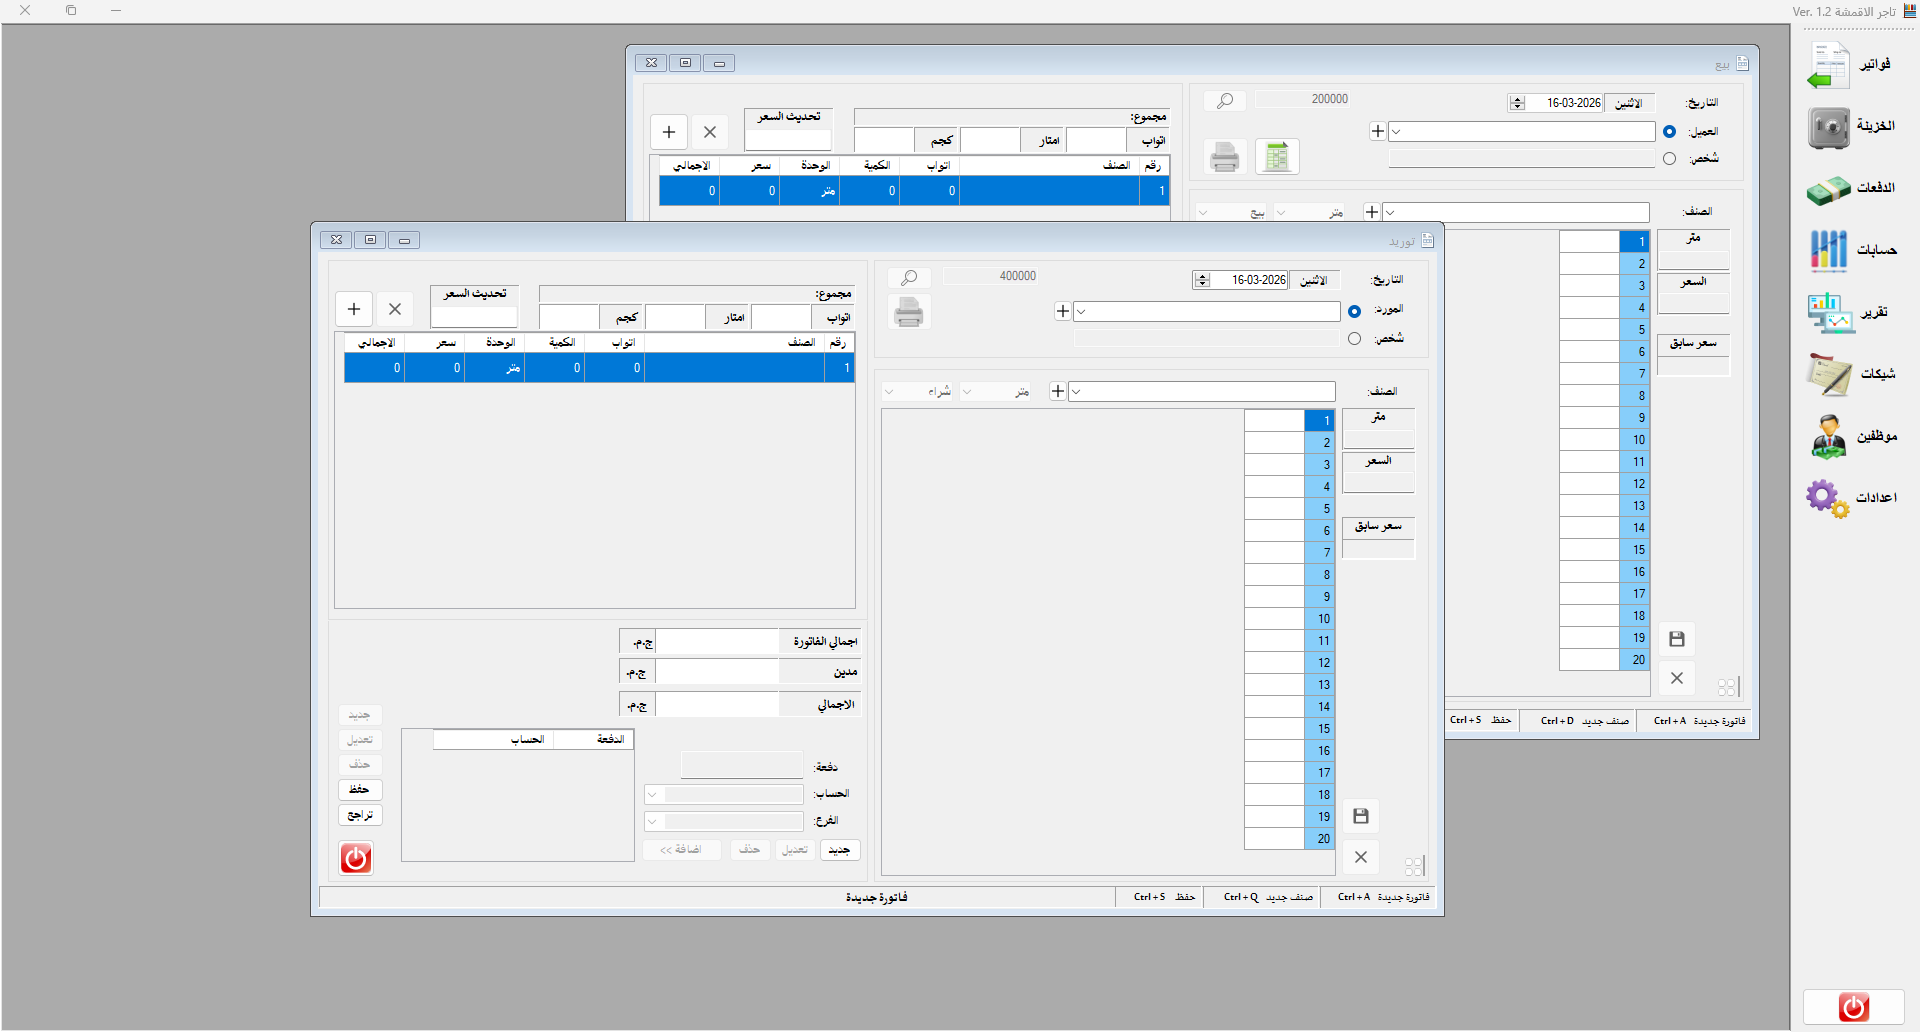Open the الخزينة (Treasury) safe icon
The image size is (1920, 1032).
pos(1829,128)
